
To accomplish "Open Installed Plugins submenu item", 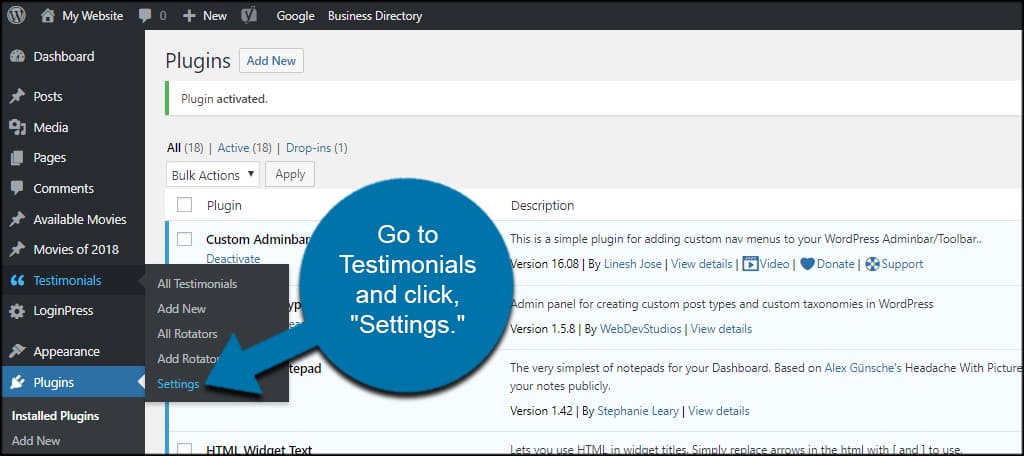I will tap(56, 416).
